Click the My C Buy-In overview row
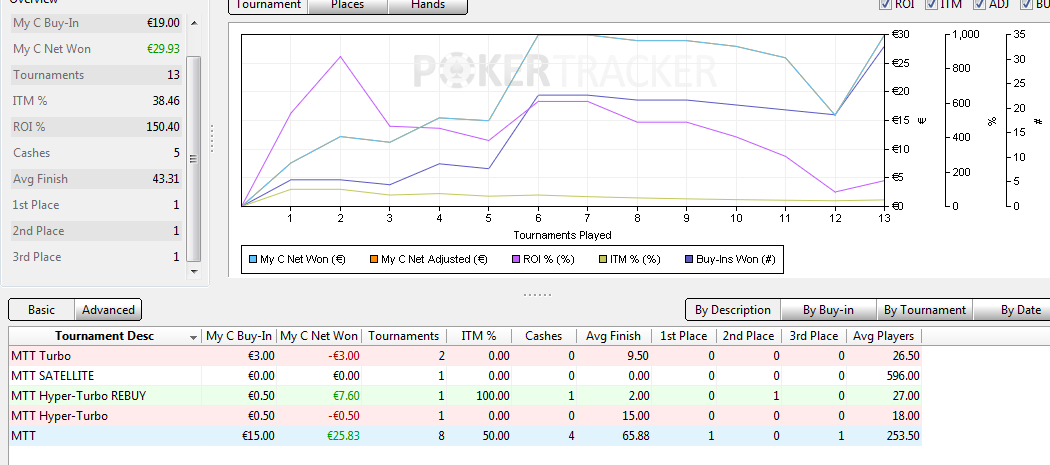 click(x=96, y=23)
